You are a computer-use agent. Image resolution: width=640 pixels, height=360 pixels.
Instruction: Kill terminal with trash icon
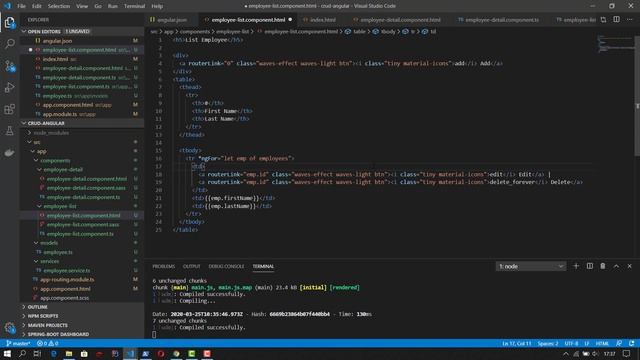603,266
